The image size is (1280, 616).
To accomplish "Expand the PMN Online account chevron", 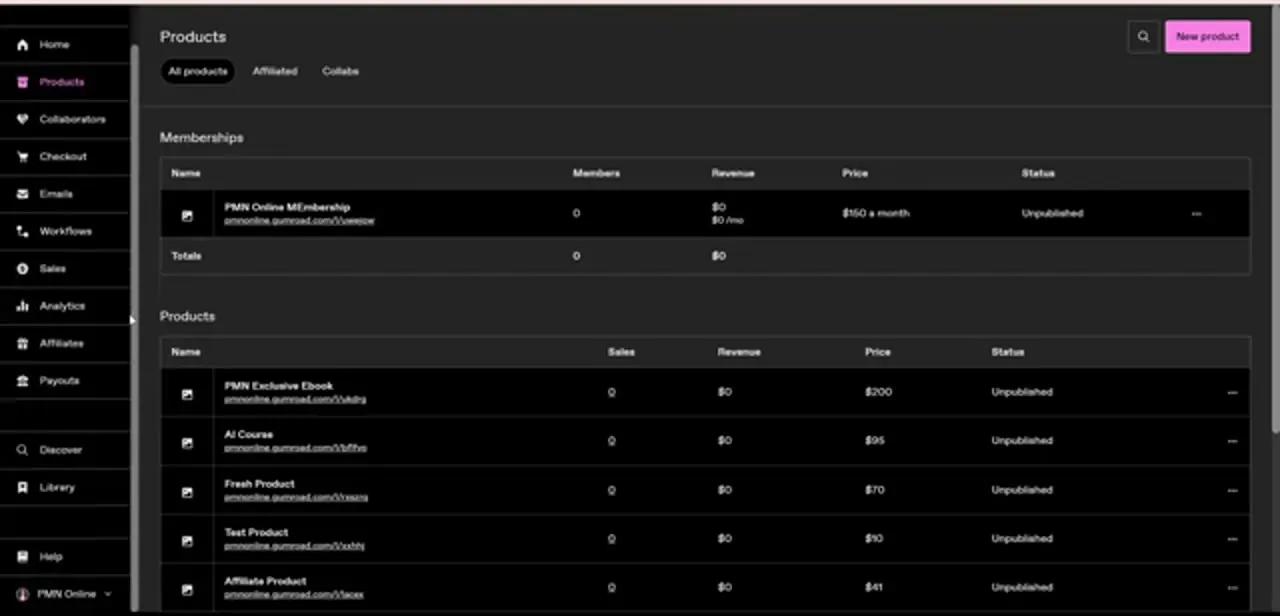I will 108,594.
